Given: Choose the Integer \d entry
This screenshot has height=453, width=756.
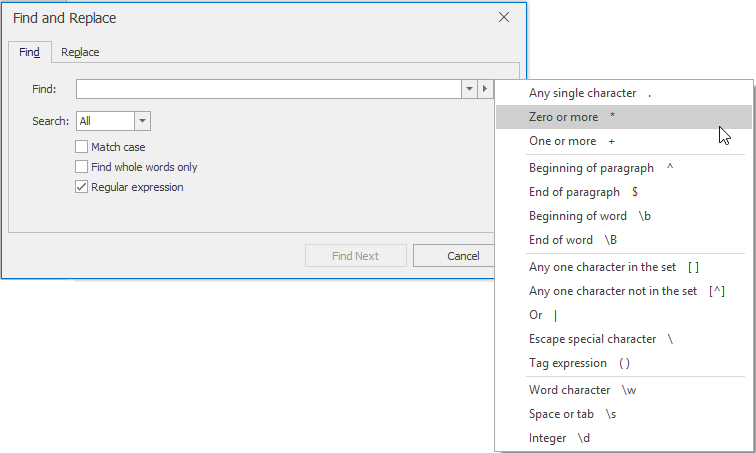Looking at the screenshot, I should 560,438.
